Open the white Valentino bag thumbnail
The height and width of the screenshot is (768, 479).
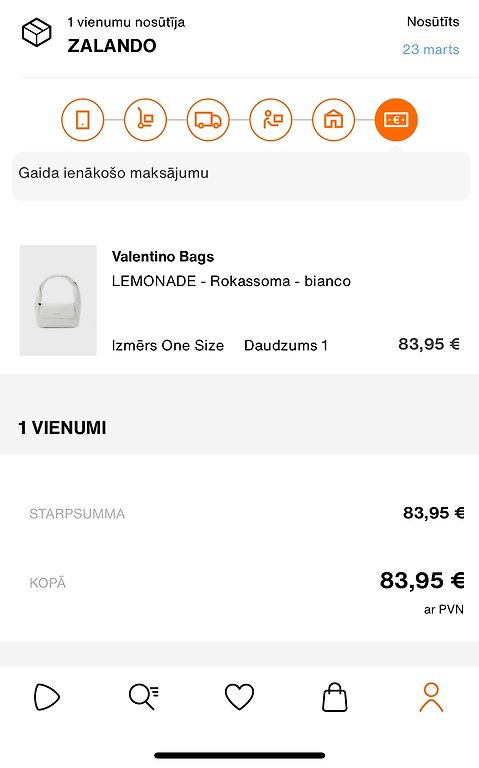[x=58, y=300]
